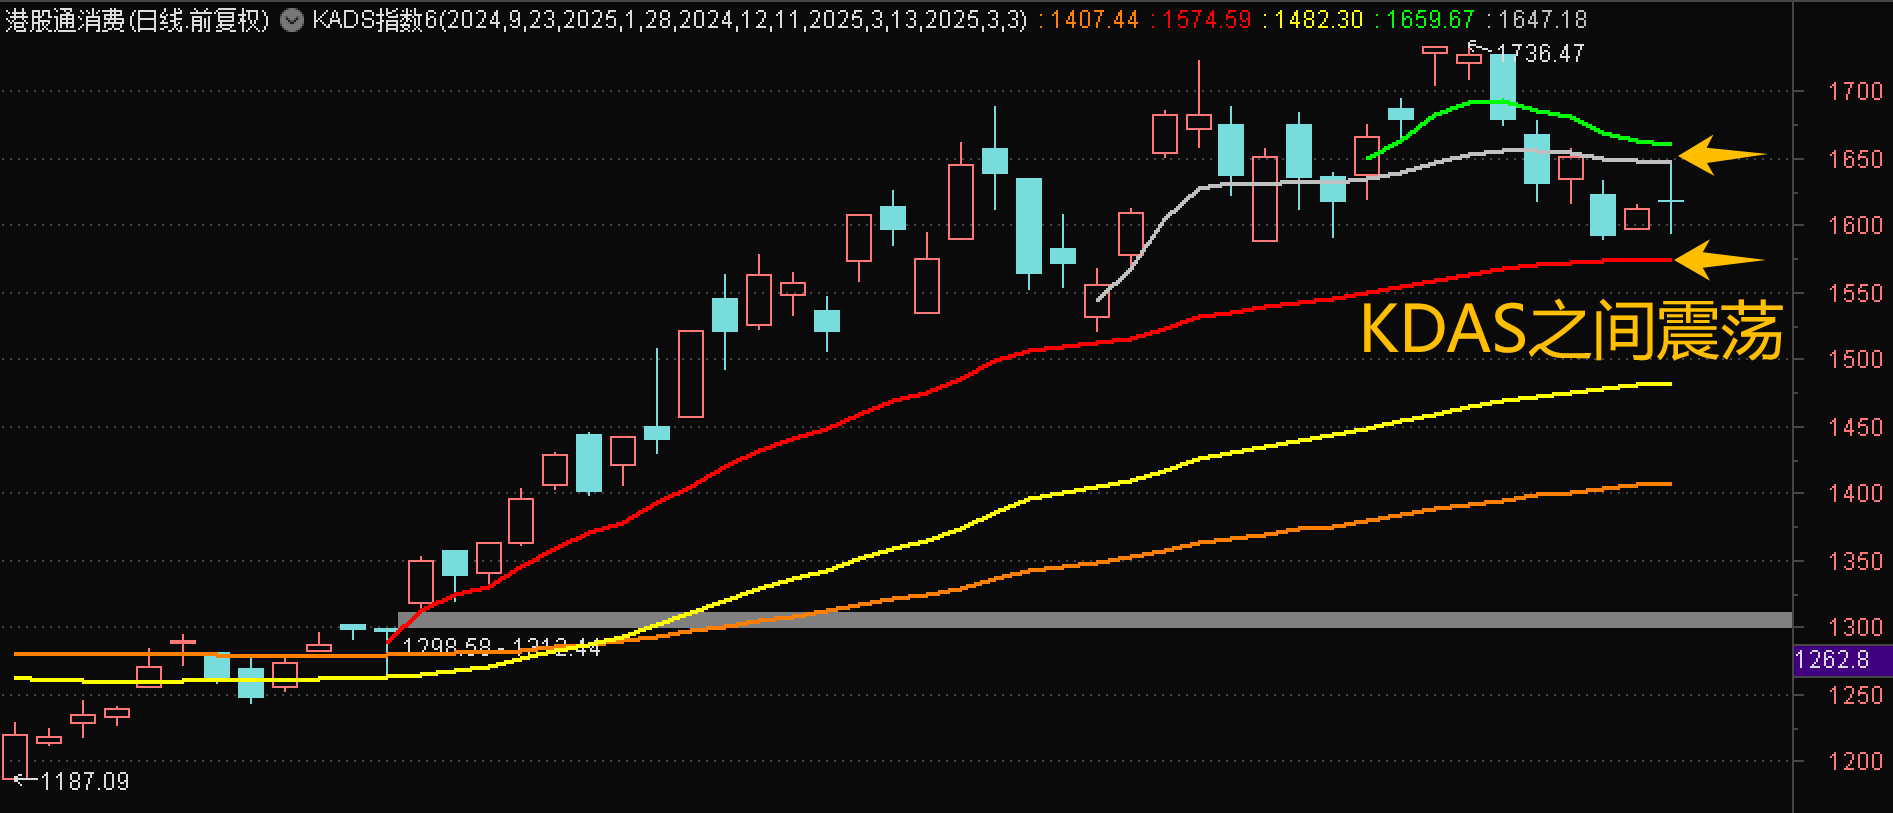Click the gap range label 1298.58 - 1312.44
Image resolution: width=1893 pixels, height=813 pixels.
[501, 647]
